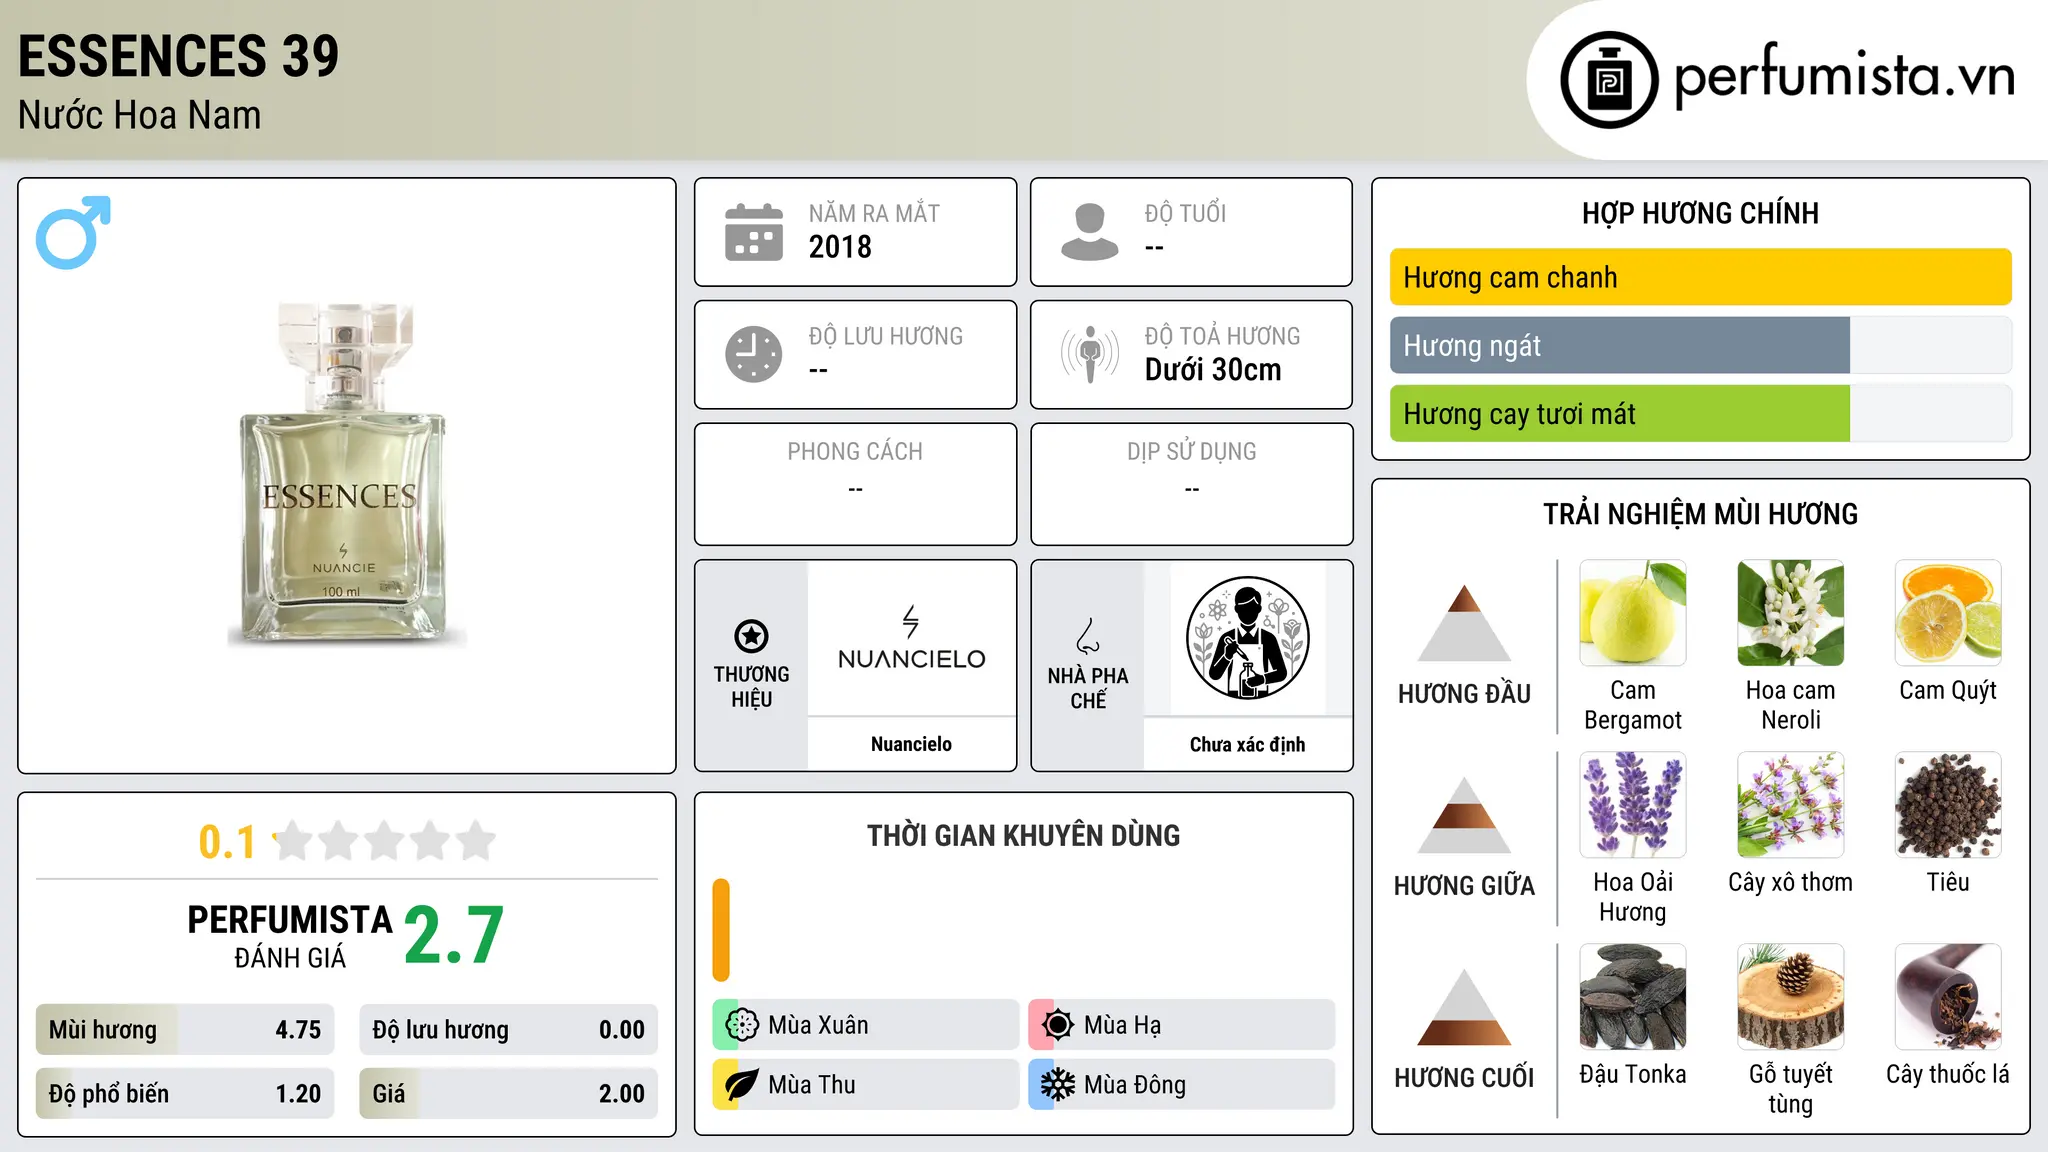Click the perfumista.vn perfume bottle logo icon

[x=1609, y=80]
